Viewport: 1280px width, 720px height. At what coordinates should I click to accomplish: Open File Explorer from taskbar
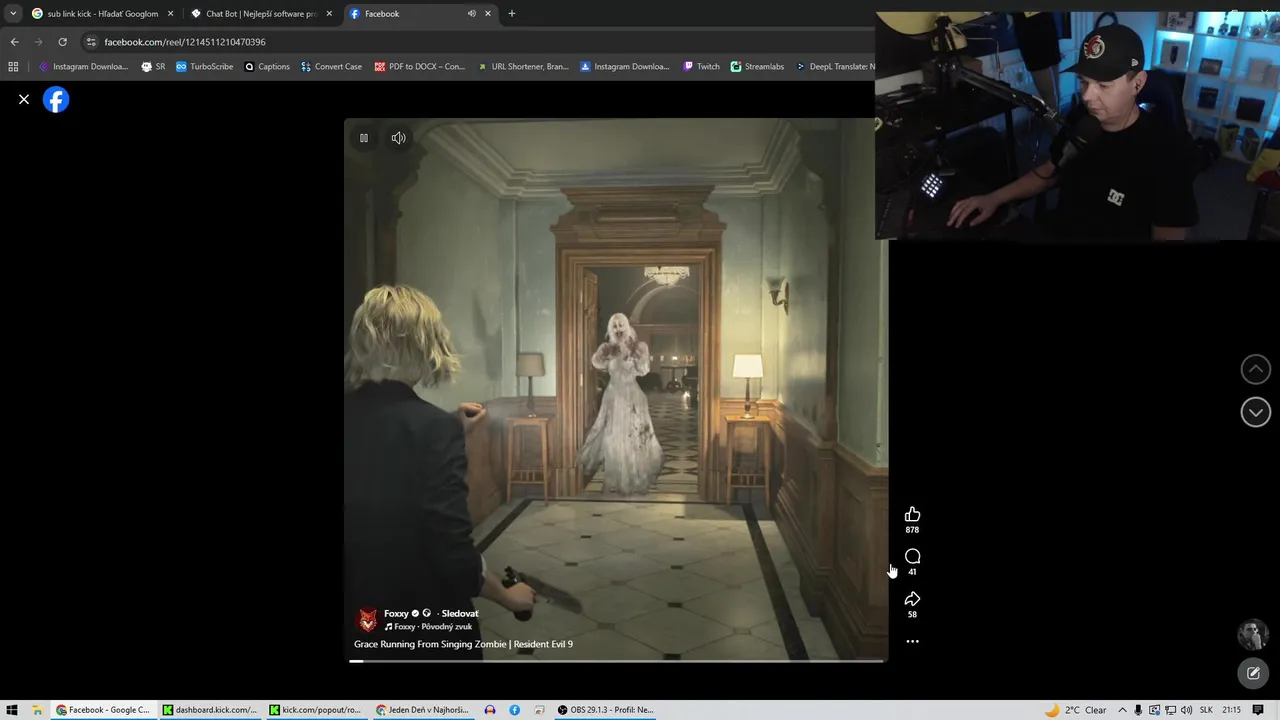37,710
